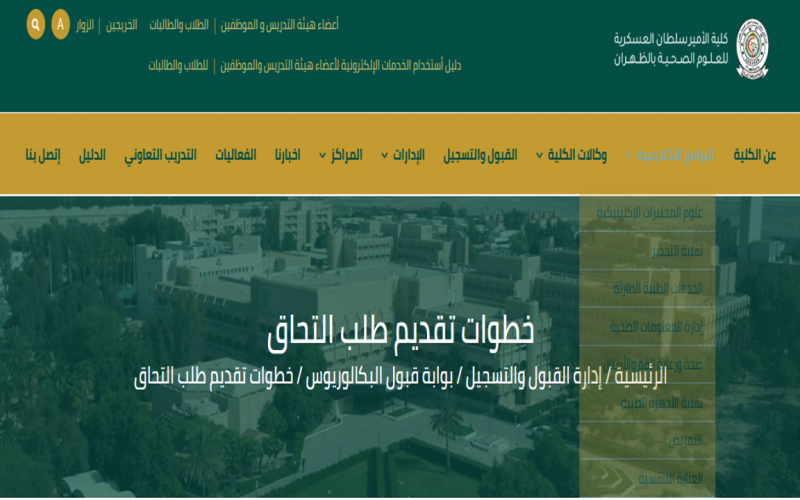Click the round 'A' font size icon
800x500 pixels.
coord(61,24)
